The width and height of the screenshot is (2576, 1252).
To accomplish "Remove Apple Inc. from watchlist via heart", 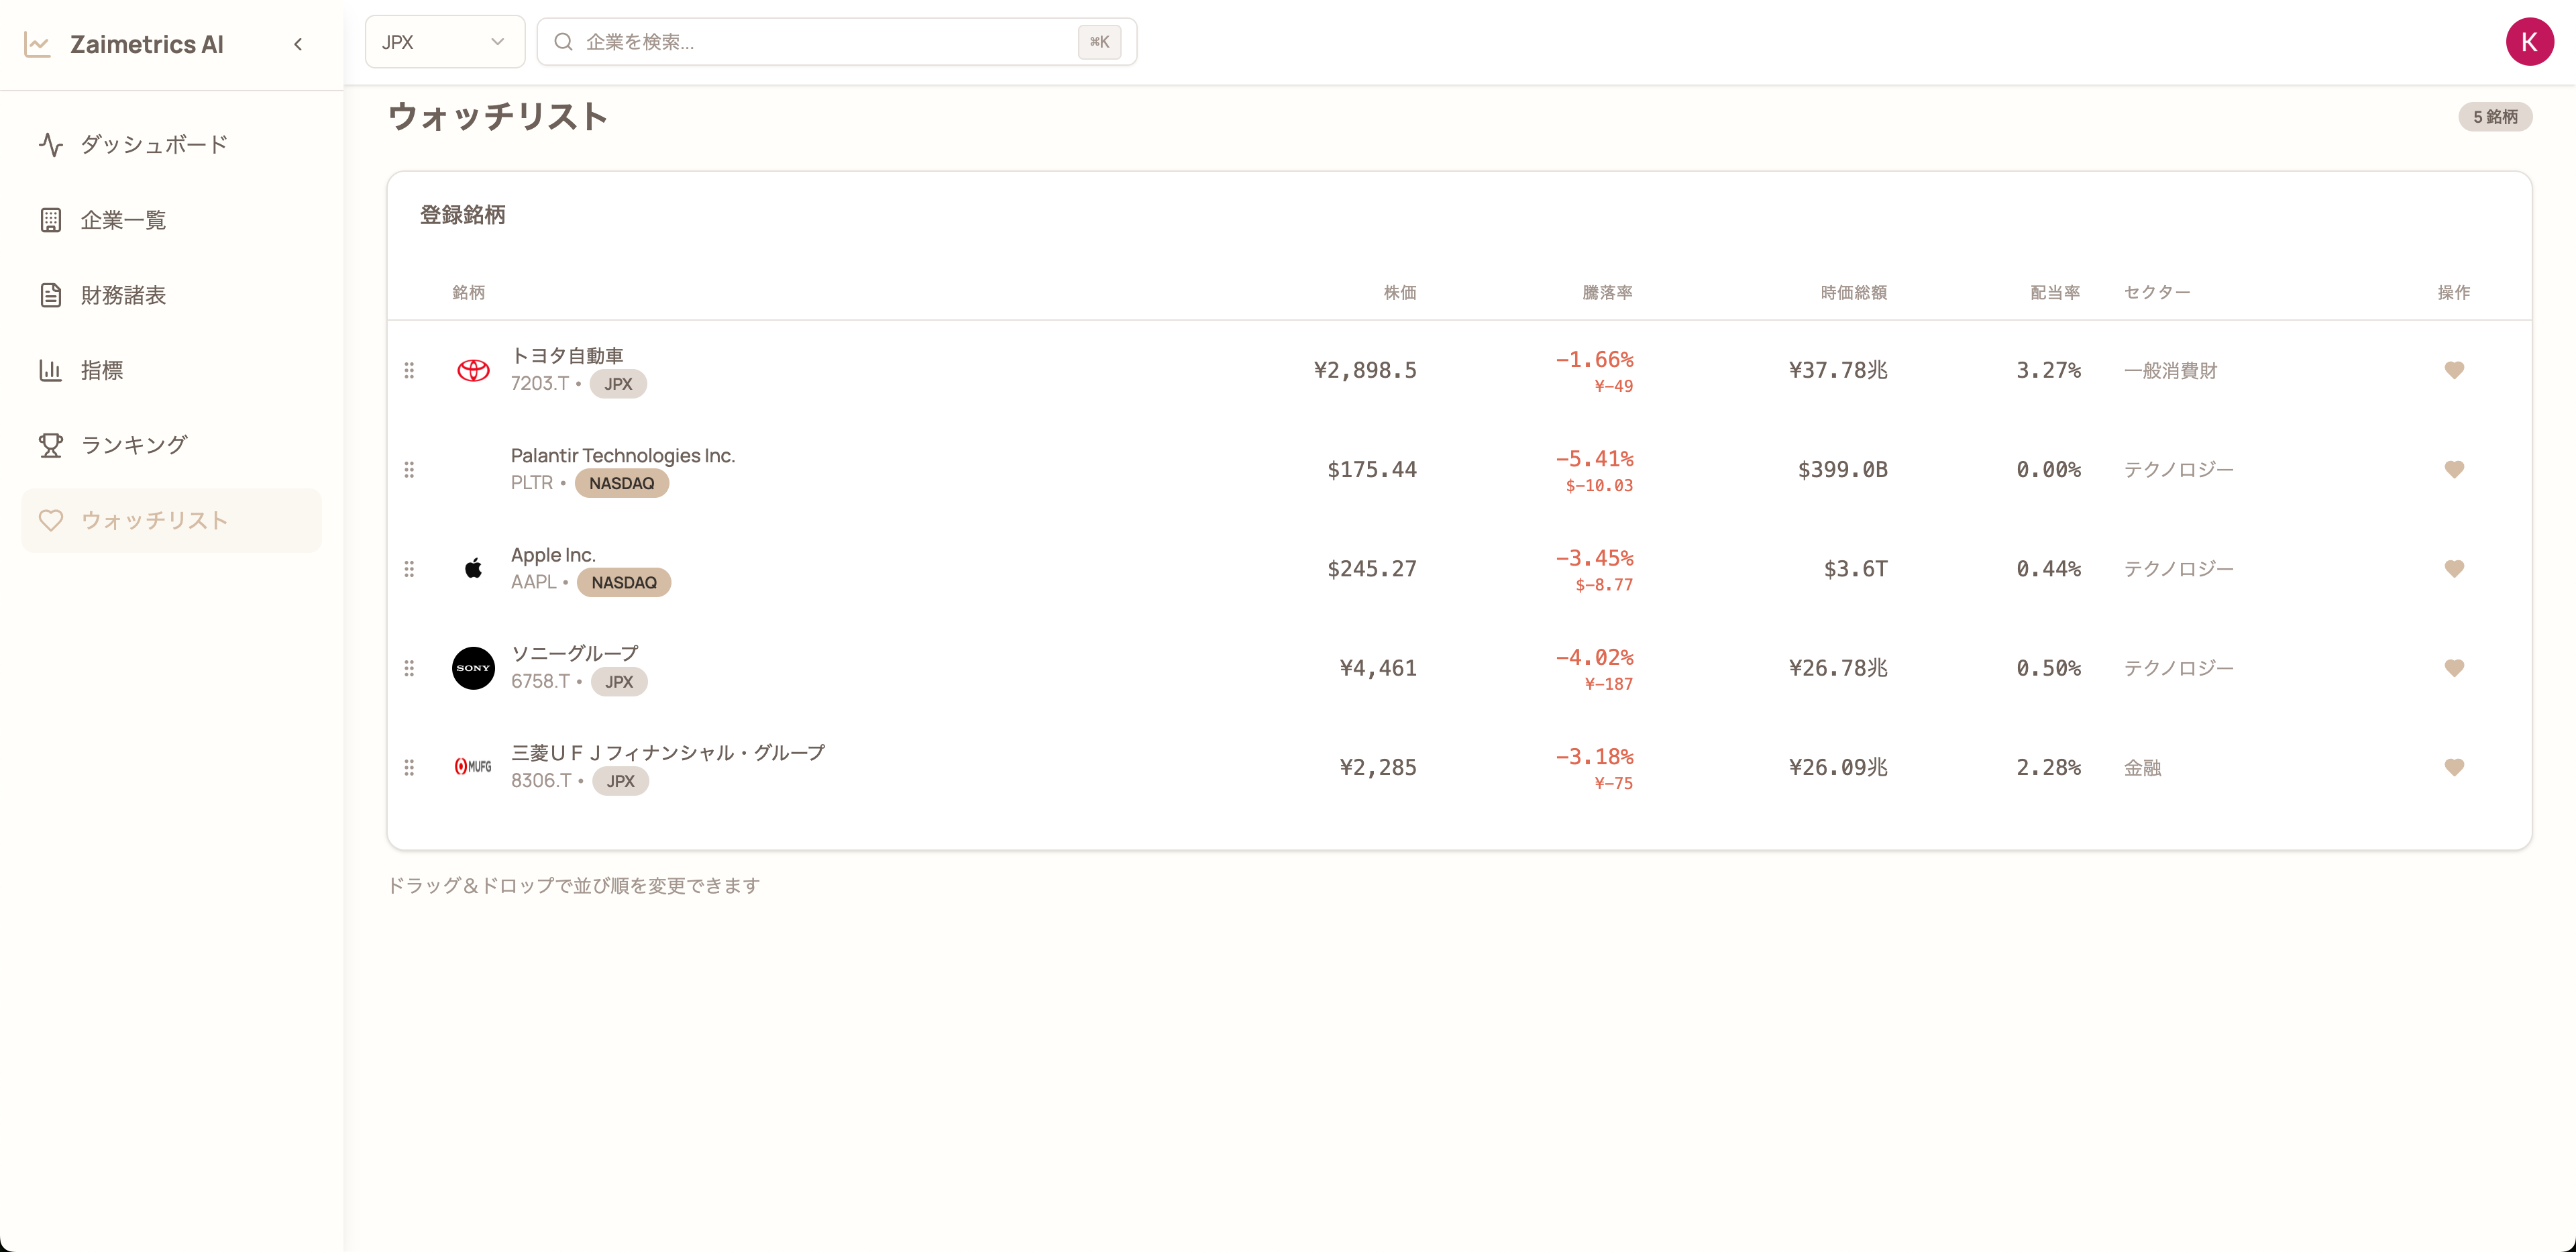I will click(x=2453, y=568).
